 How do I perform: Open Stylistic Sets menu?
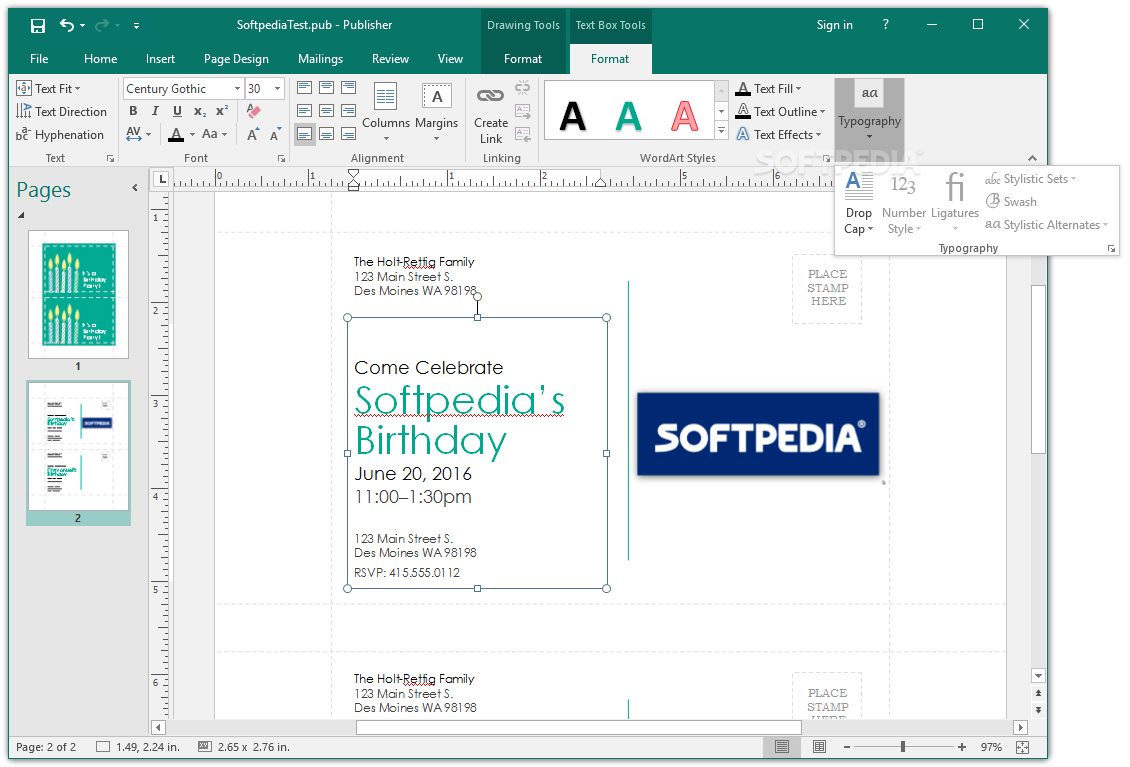click(1031, 179)
